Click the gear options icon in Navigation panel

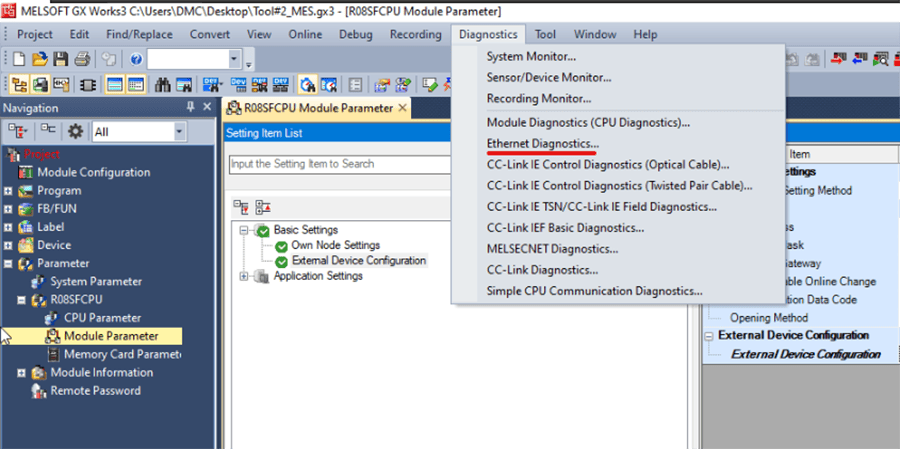click(x=75, y=131)
